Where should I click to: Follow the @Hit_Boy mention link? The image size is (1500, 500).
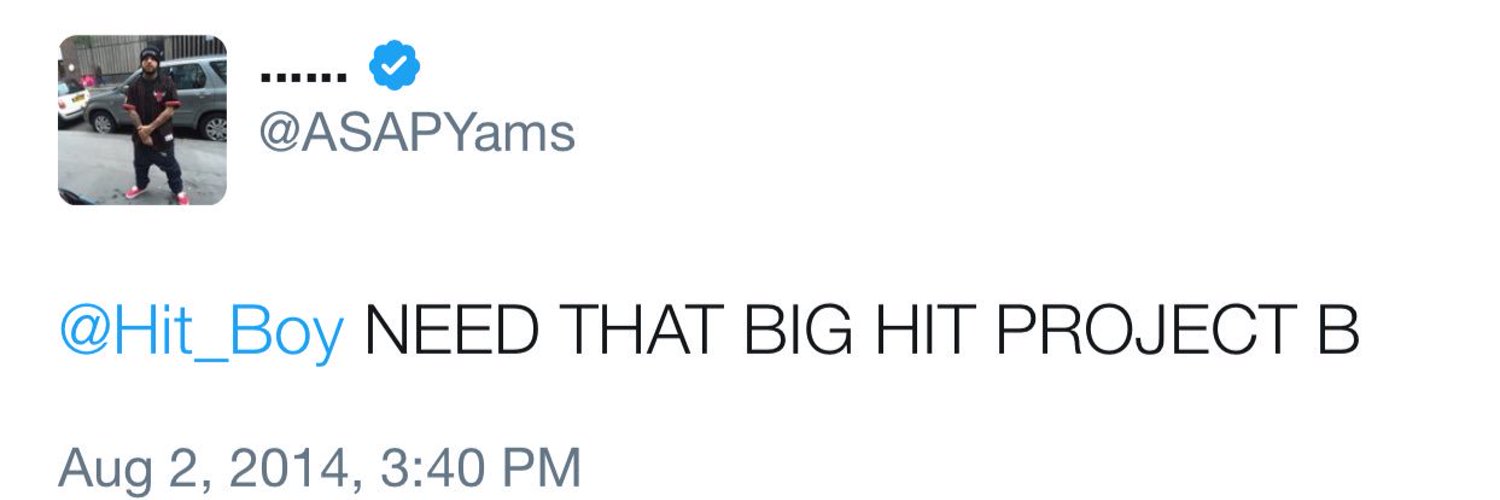(x=201, y=332)
